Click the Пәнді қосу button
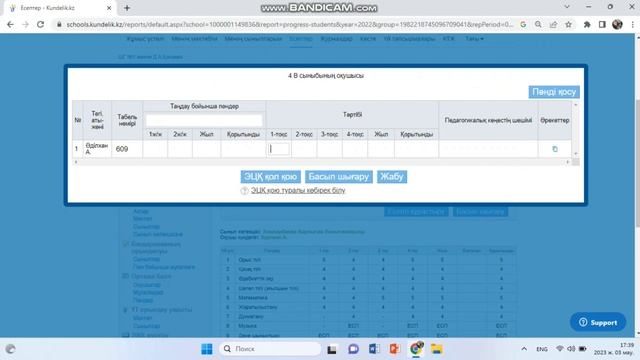The image size is (640, 360). click(x=554, y=92)
